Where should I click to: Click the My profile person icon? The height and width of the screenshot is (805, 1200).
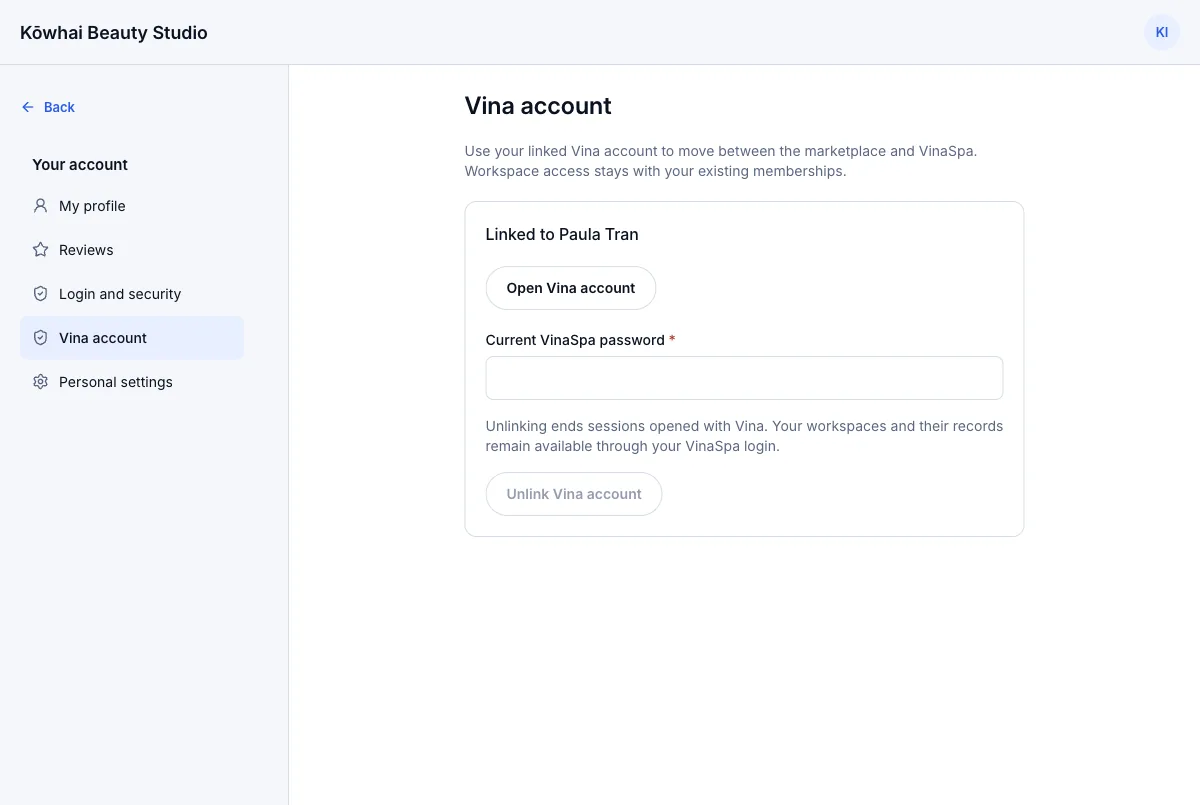(x=40, y=206)
